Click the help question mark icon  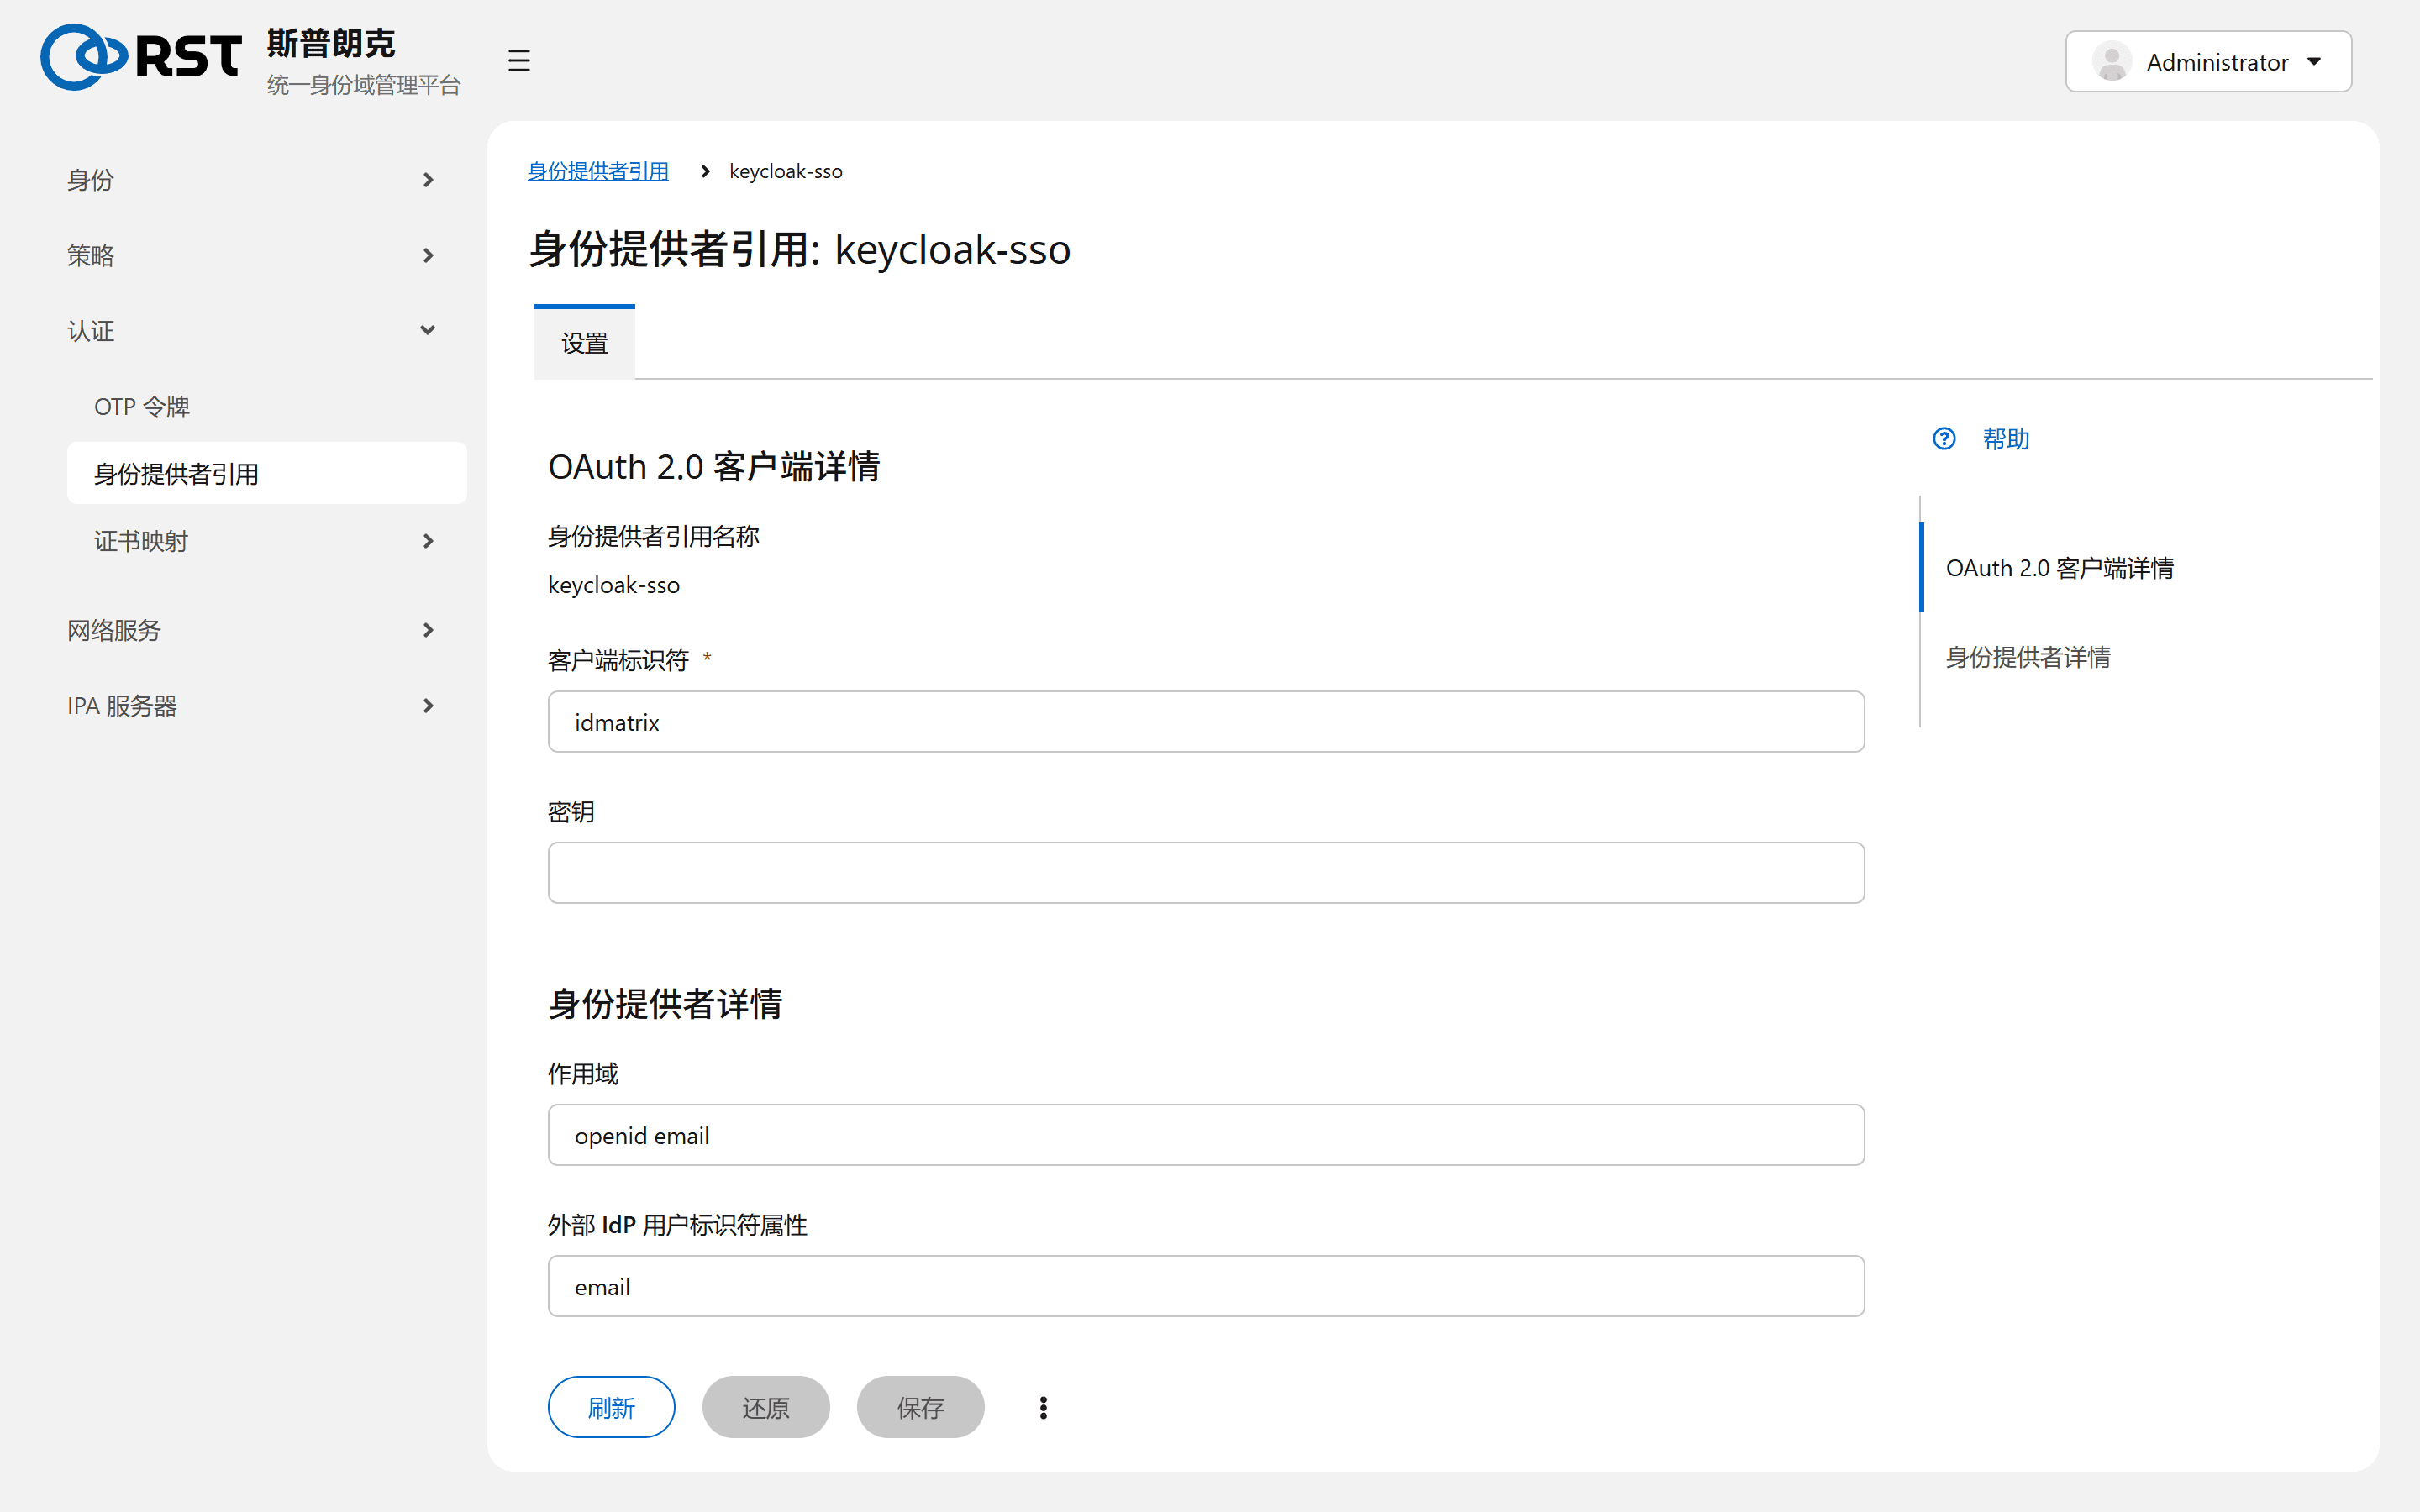pos(1943,438)
